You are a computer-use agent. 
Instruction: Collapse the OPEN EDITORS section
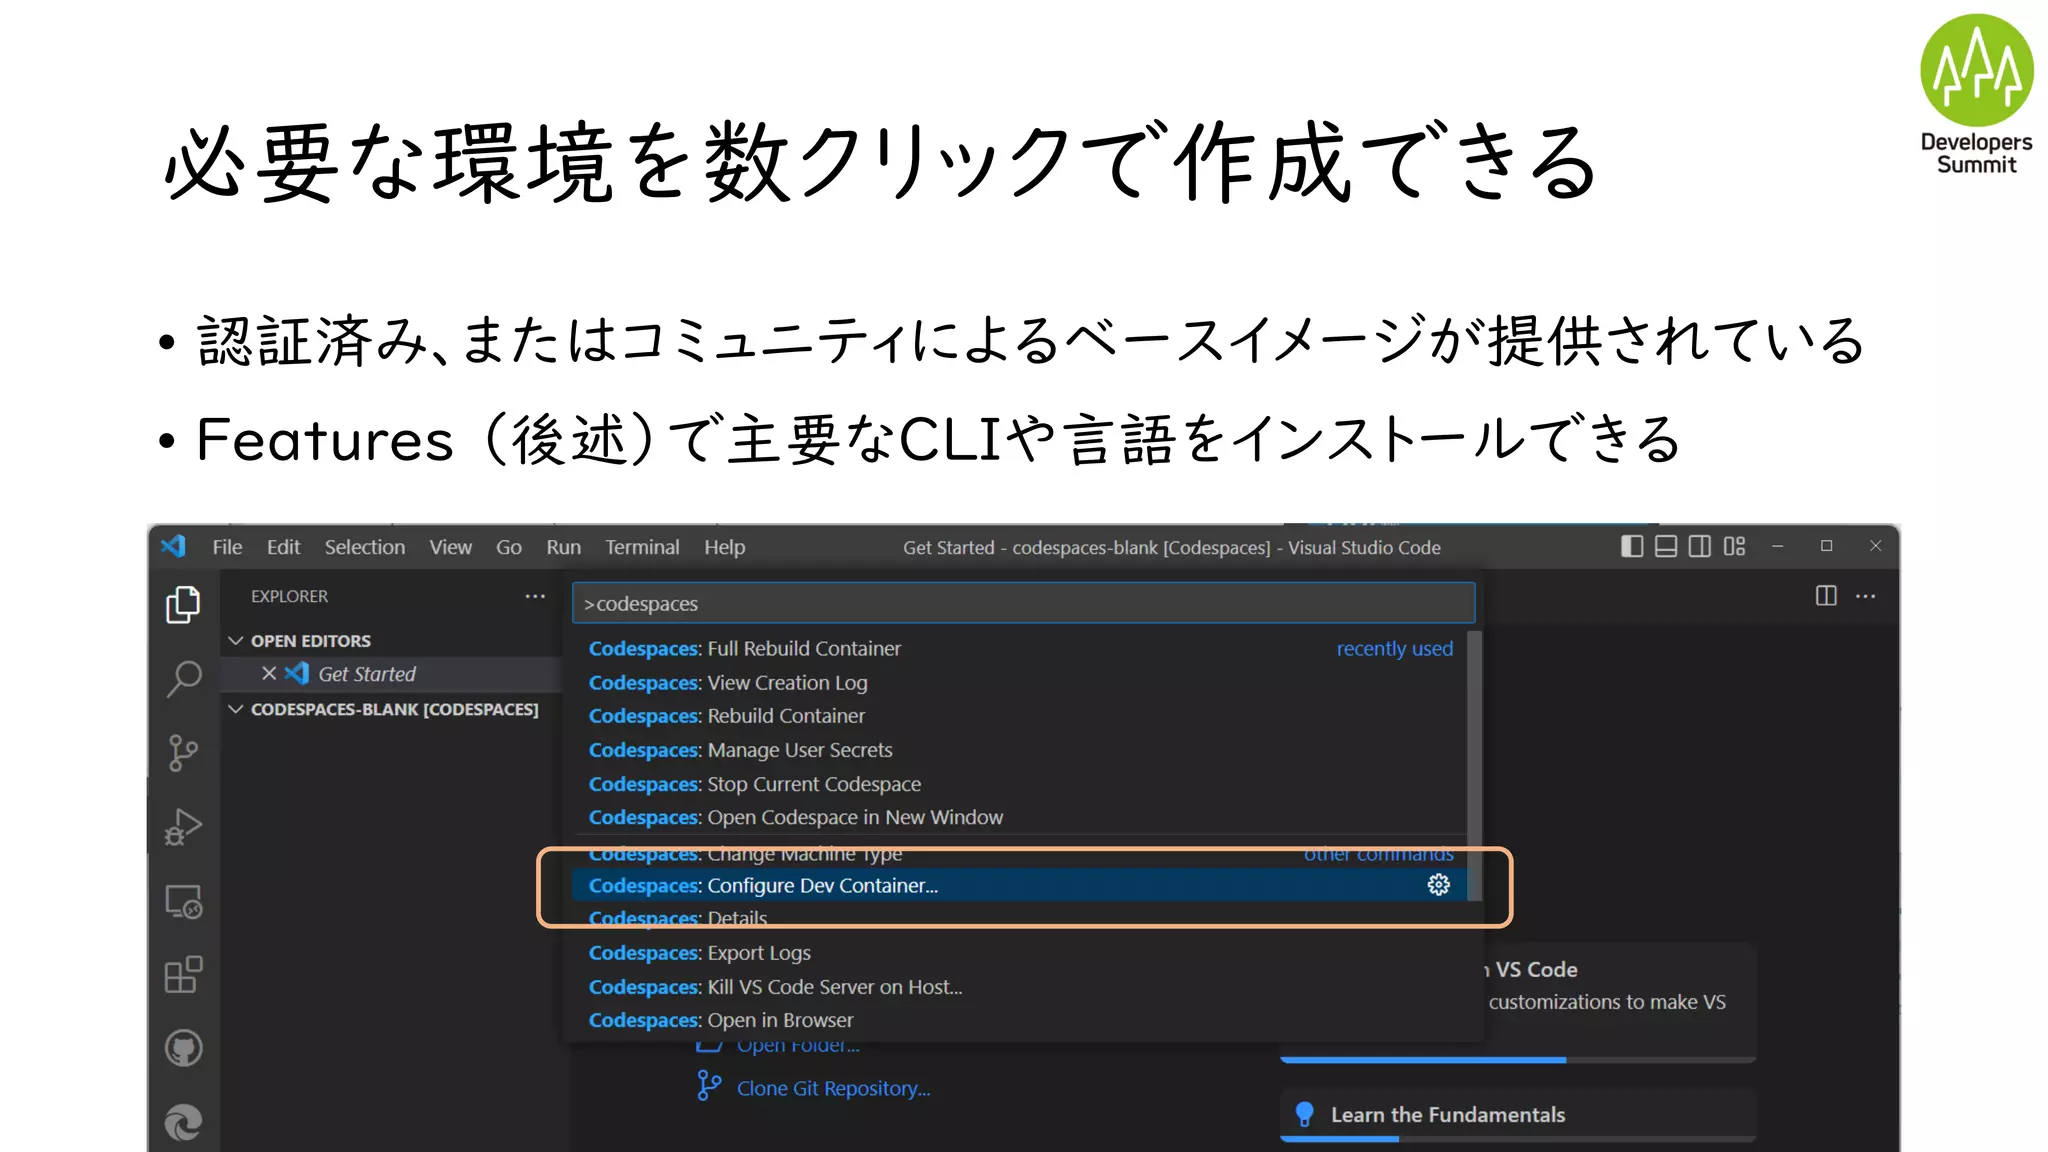click(x=236, y=641)
